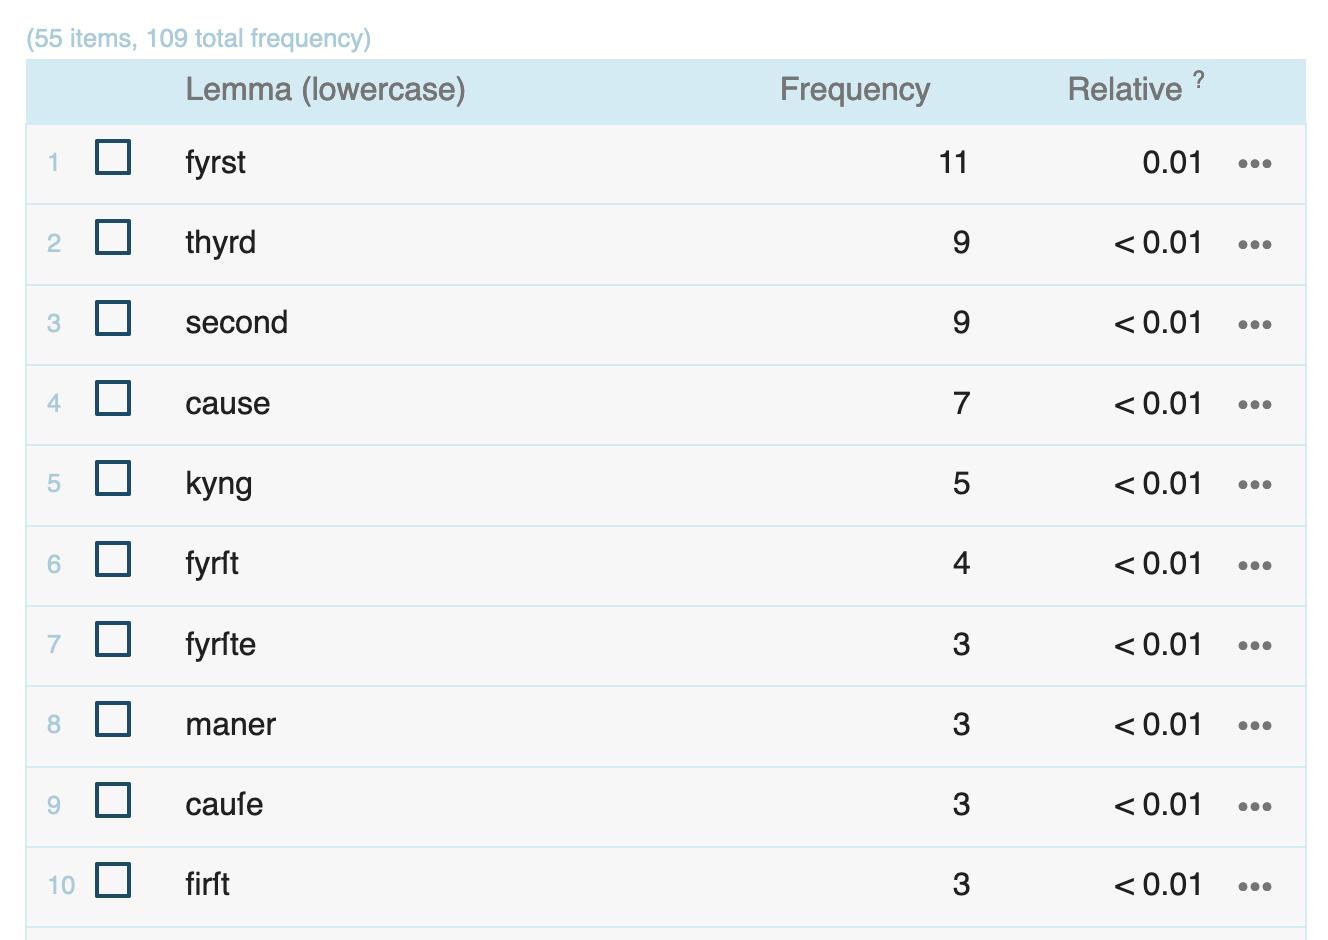Check the checkbox for lemma fyrst
1328x940 pixels.
click(113, 158)
